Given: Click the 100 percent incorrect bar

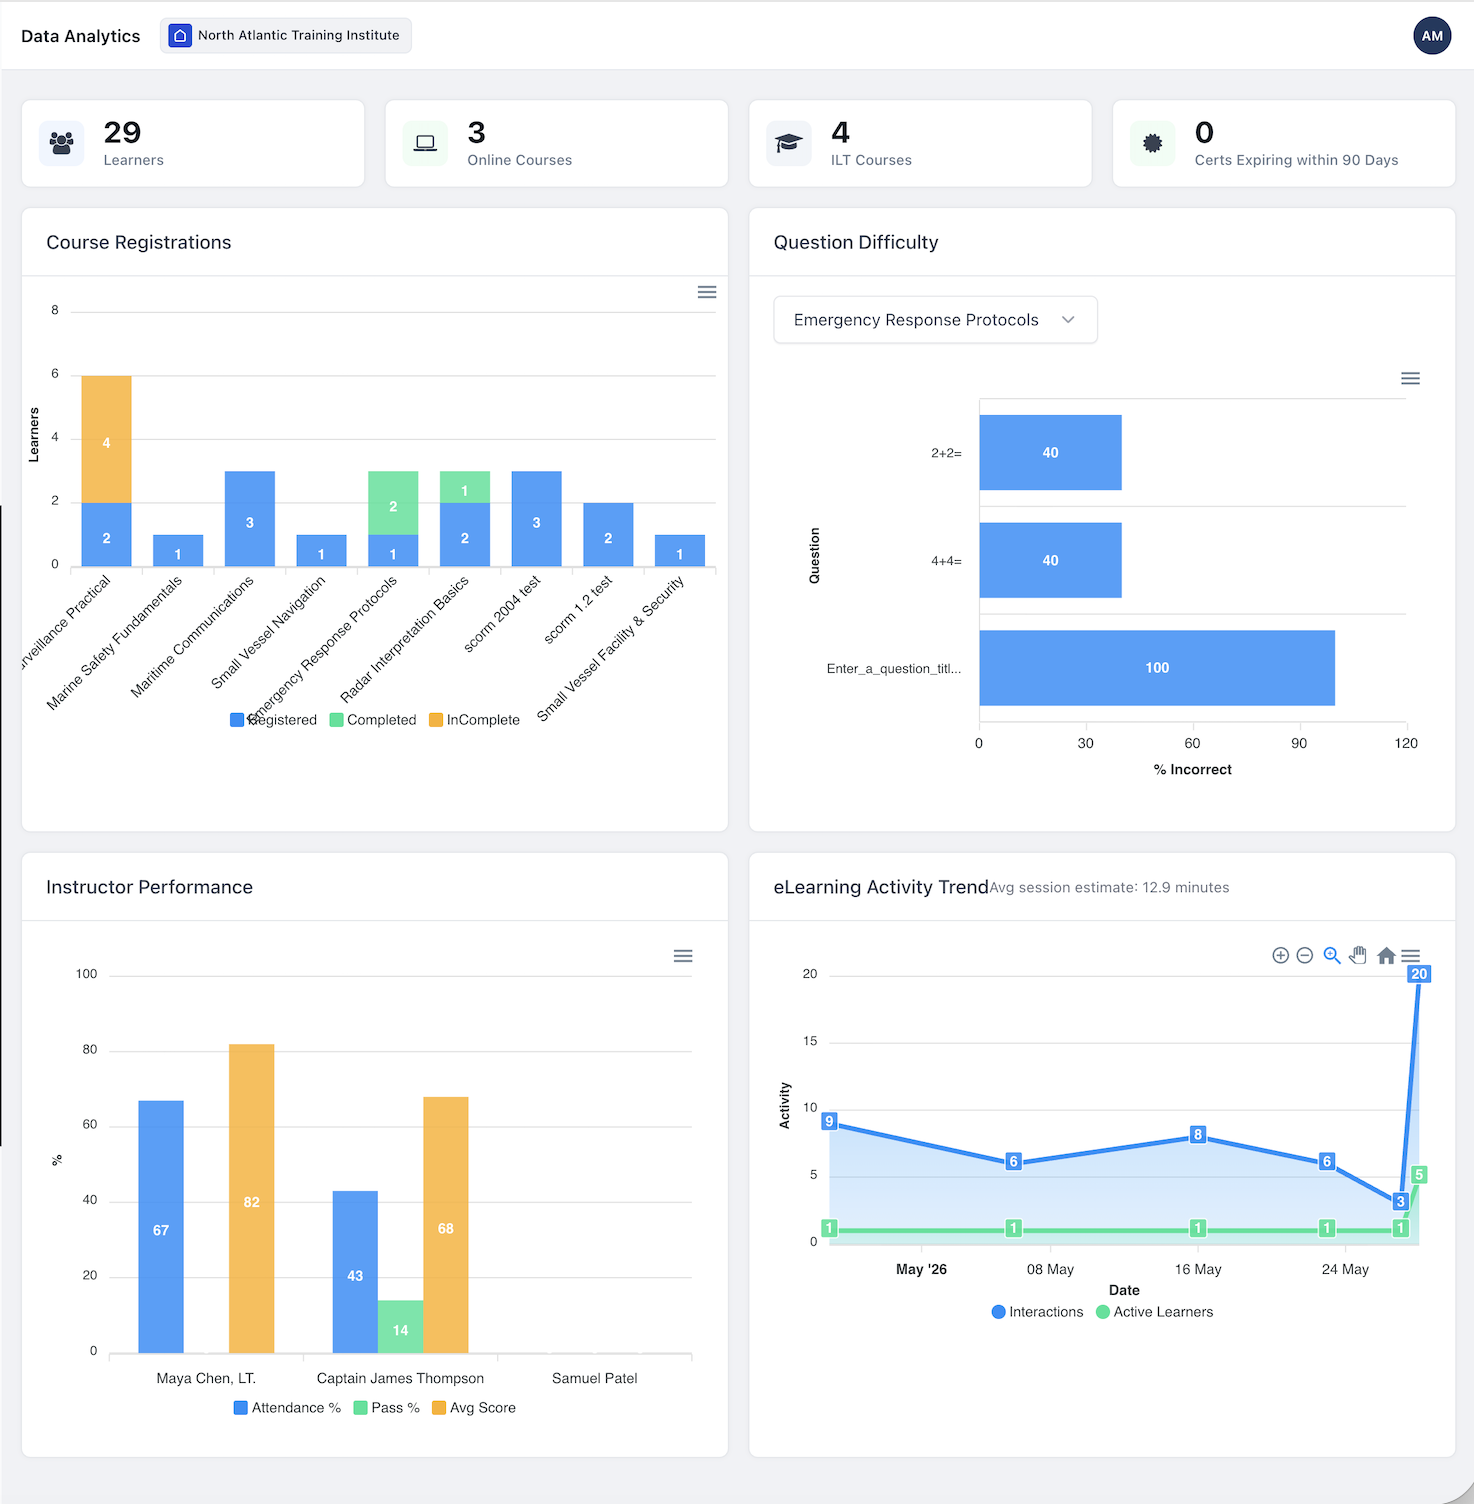Looking at the screenshot, I should pyautogui.click(x=1157, y=668).
